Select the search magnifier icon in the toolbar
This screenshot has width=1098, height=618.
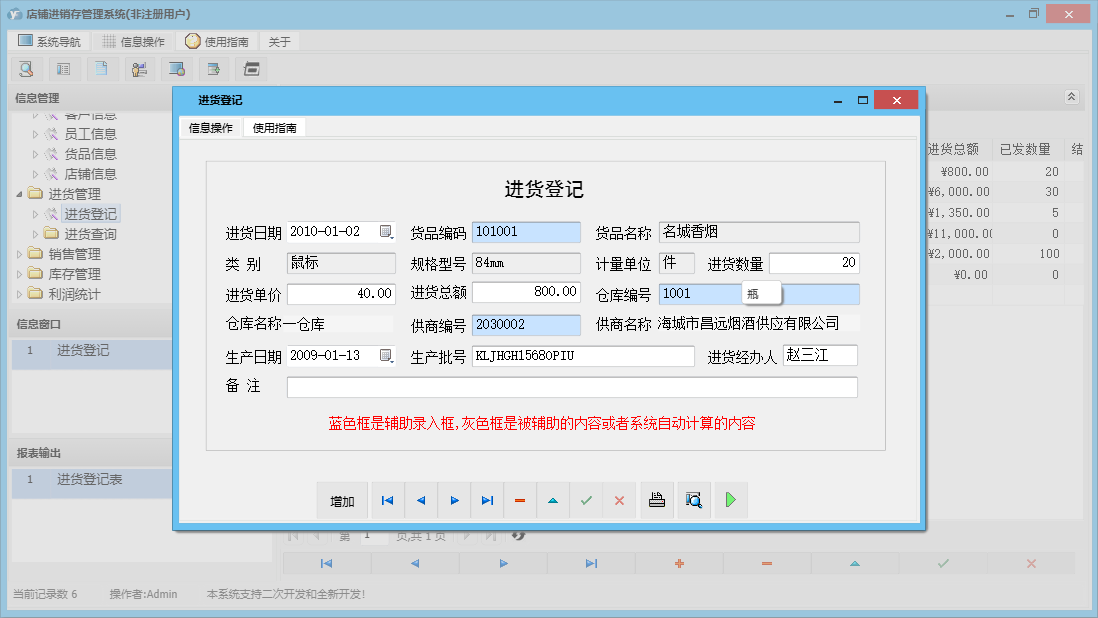coord(26,69)
